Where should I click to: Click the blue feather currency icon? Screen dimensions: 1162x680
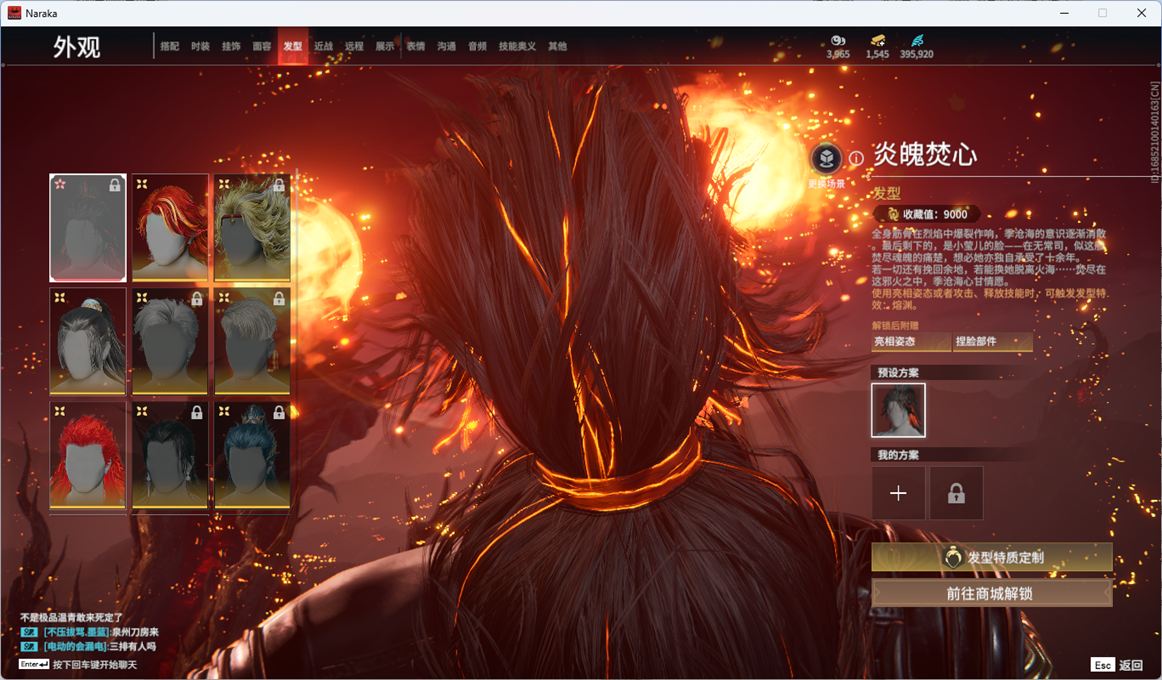point(917,41)
